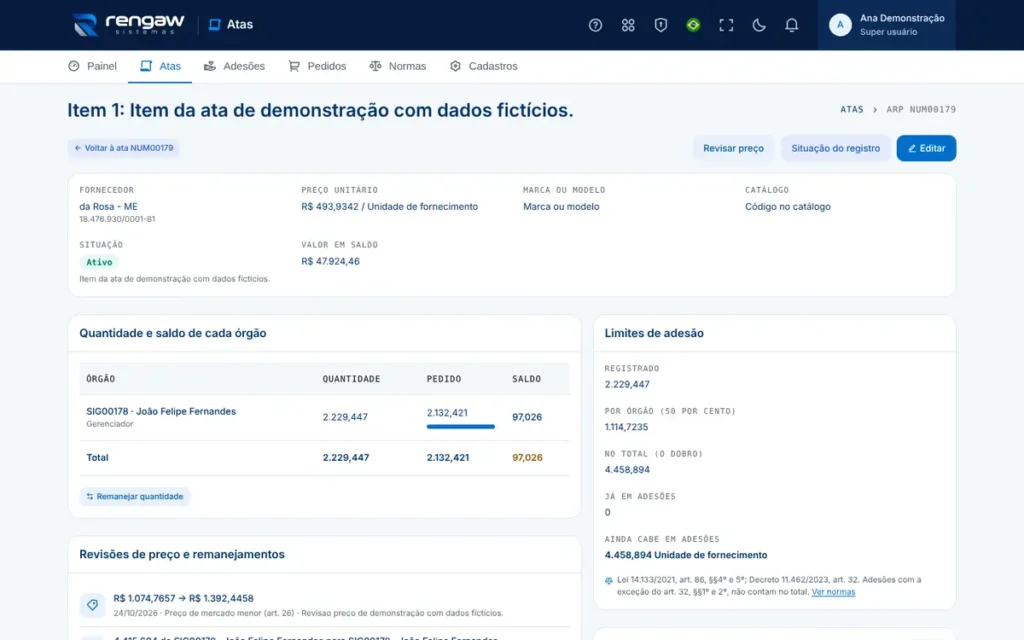Select the Atas tab
Screen dimensions: 1024x640
[x=160, y=66]
